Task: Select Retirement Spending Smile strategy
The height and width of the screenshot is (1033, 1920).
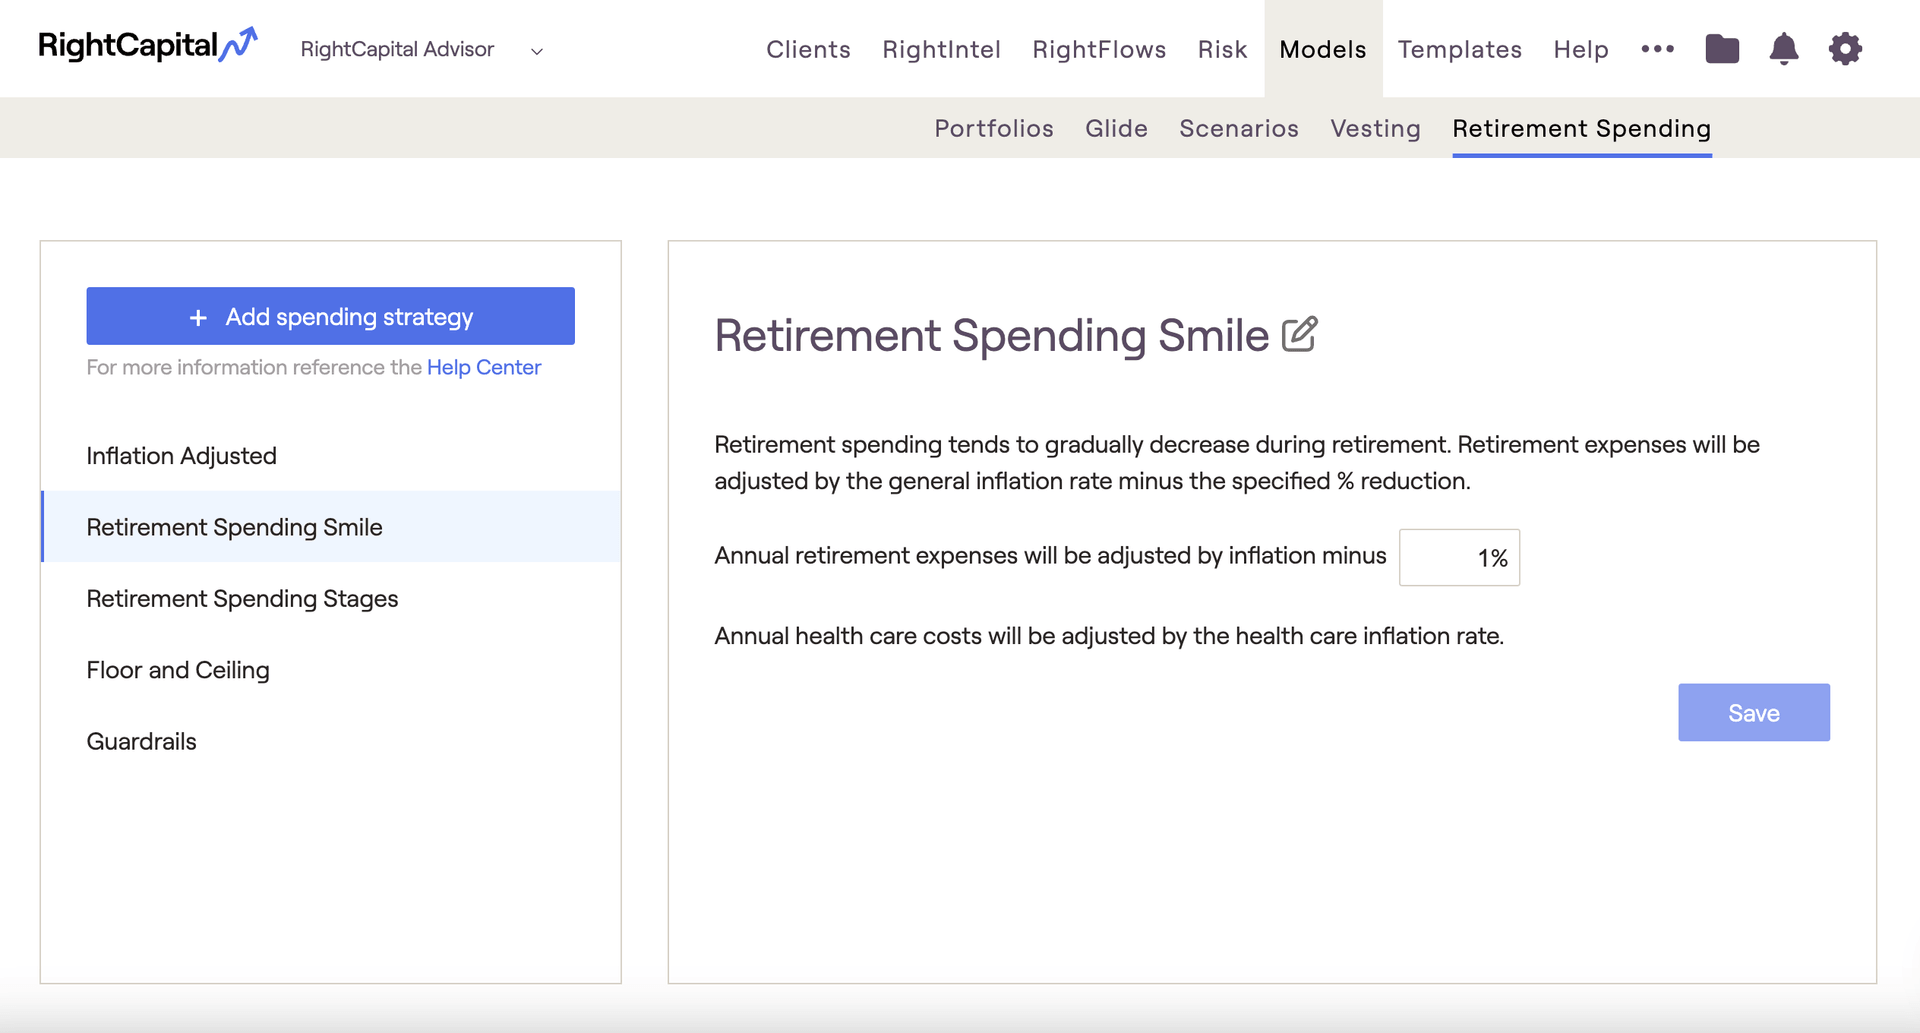Action: 331,527
